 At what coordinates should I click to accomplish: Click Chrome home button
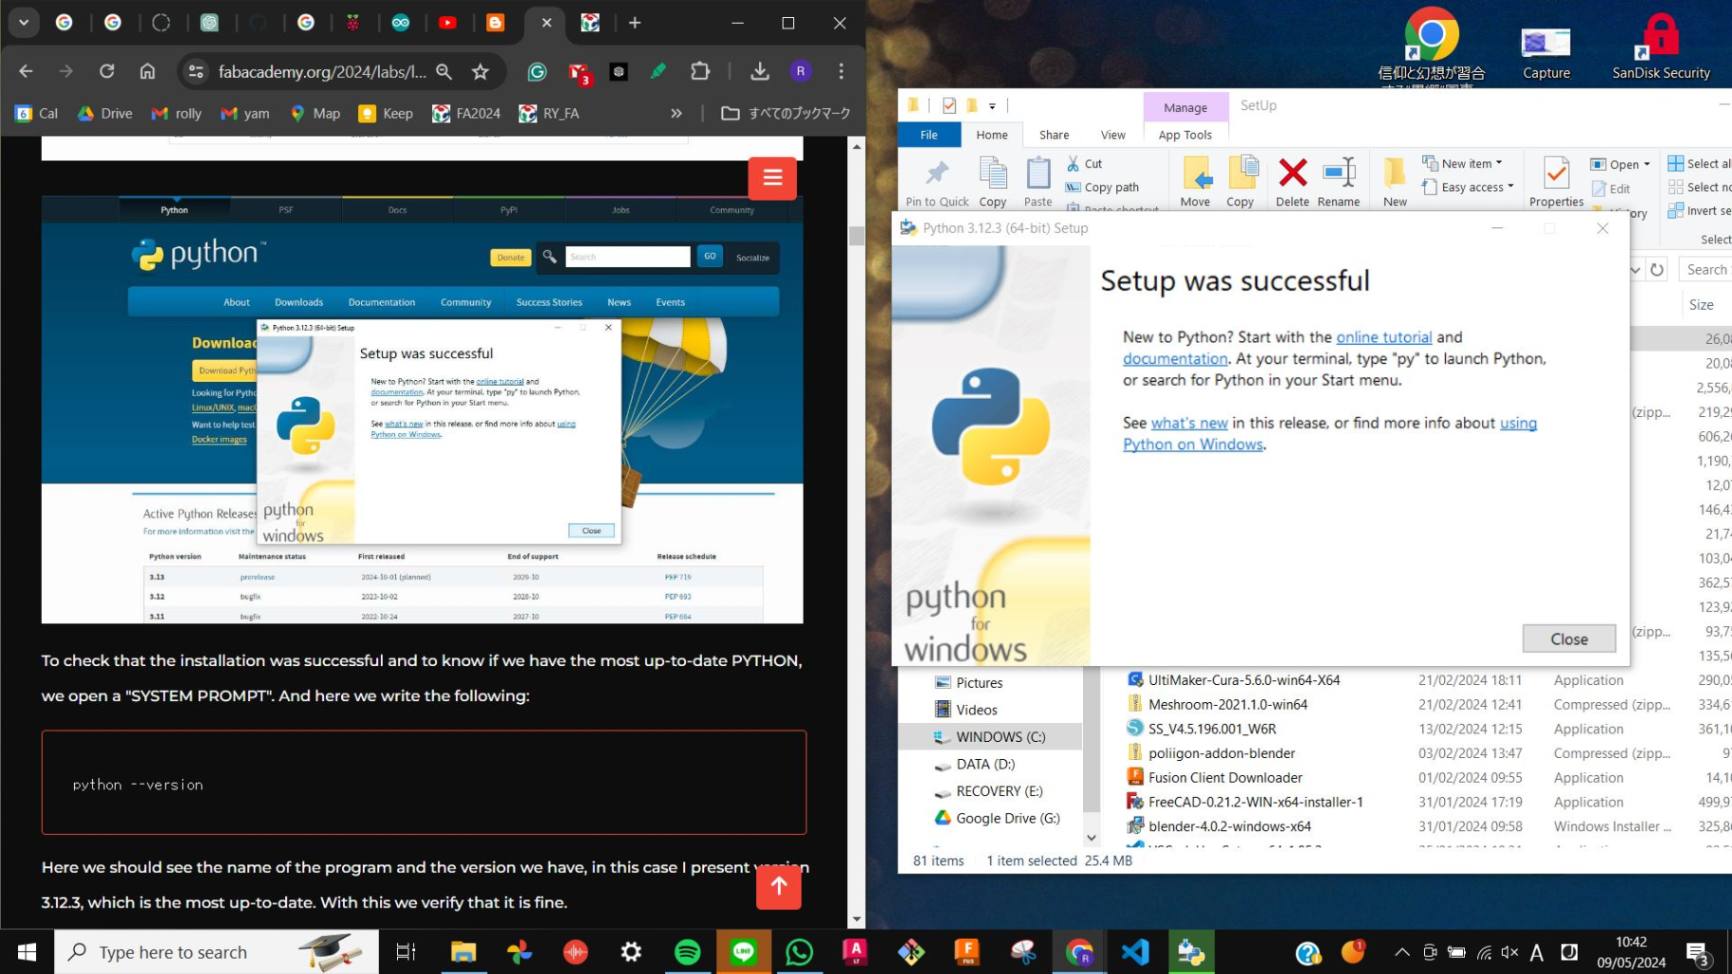(x=148, y=71)
